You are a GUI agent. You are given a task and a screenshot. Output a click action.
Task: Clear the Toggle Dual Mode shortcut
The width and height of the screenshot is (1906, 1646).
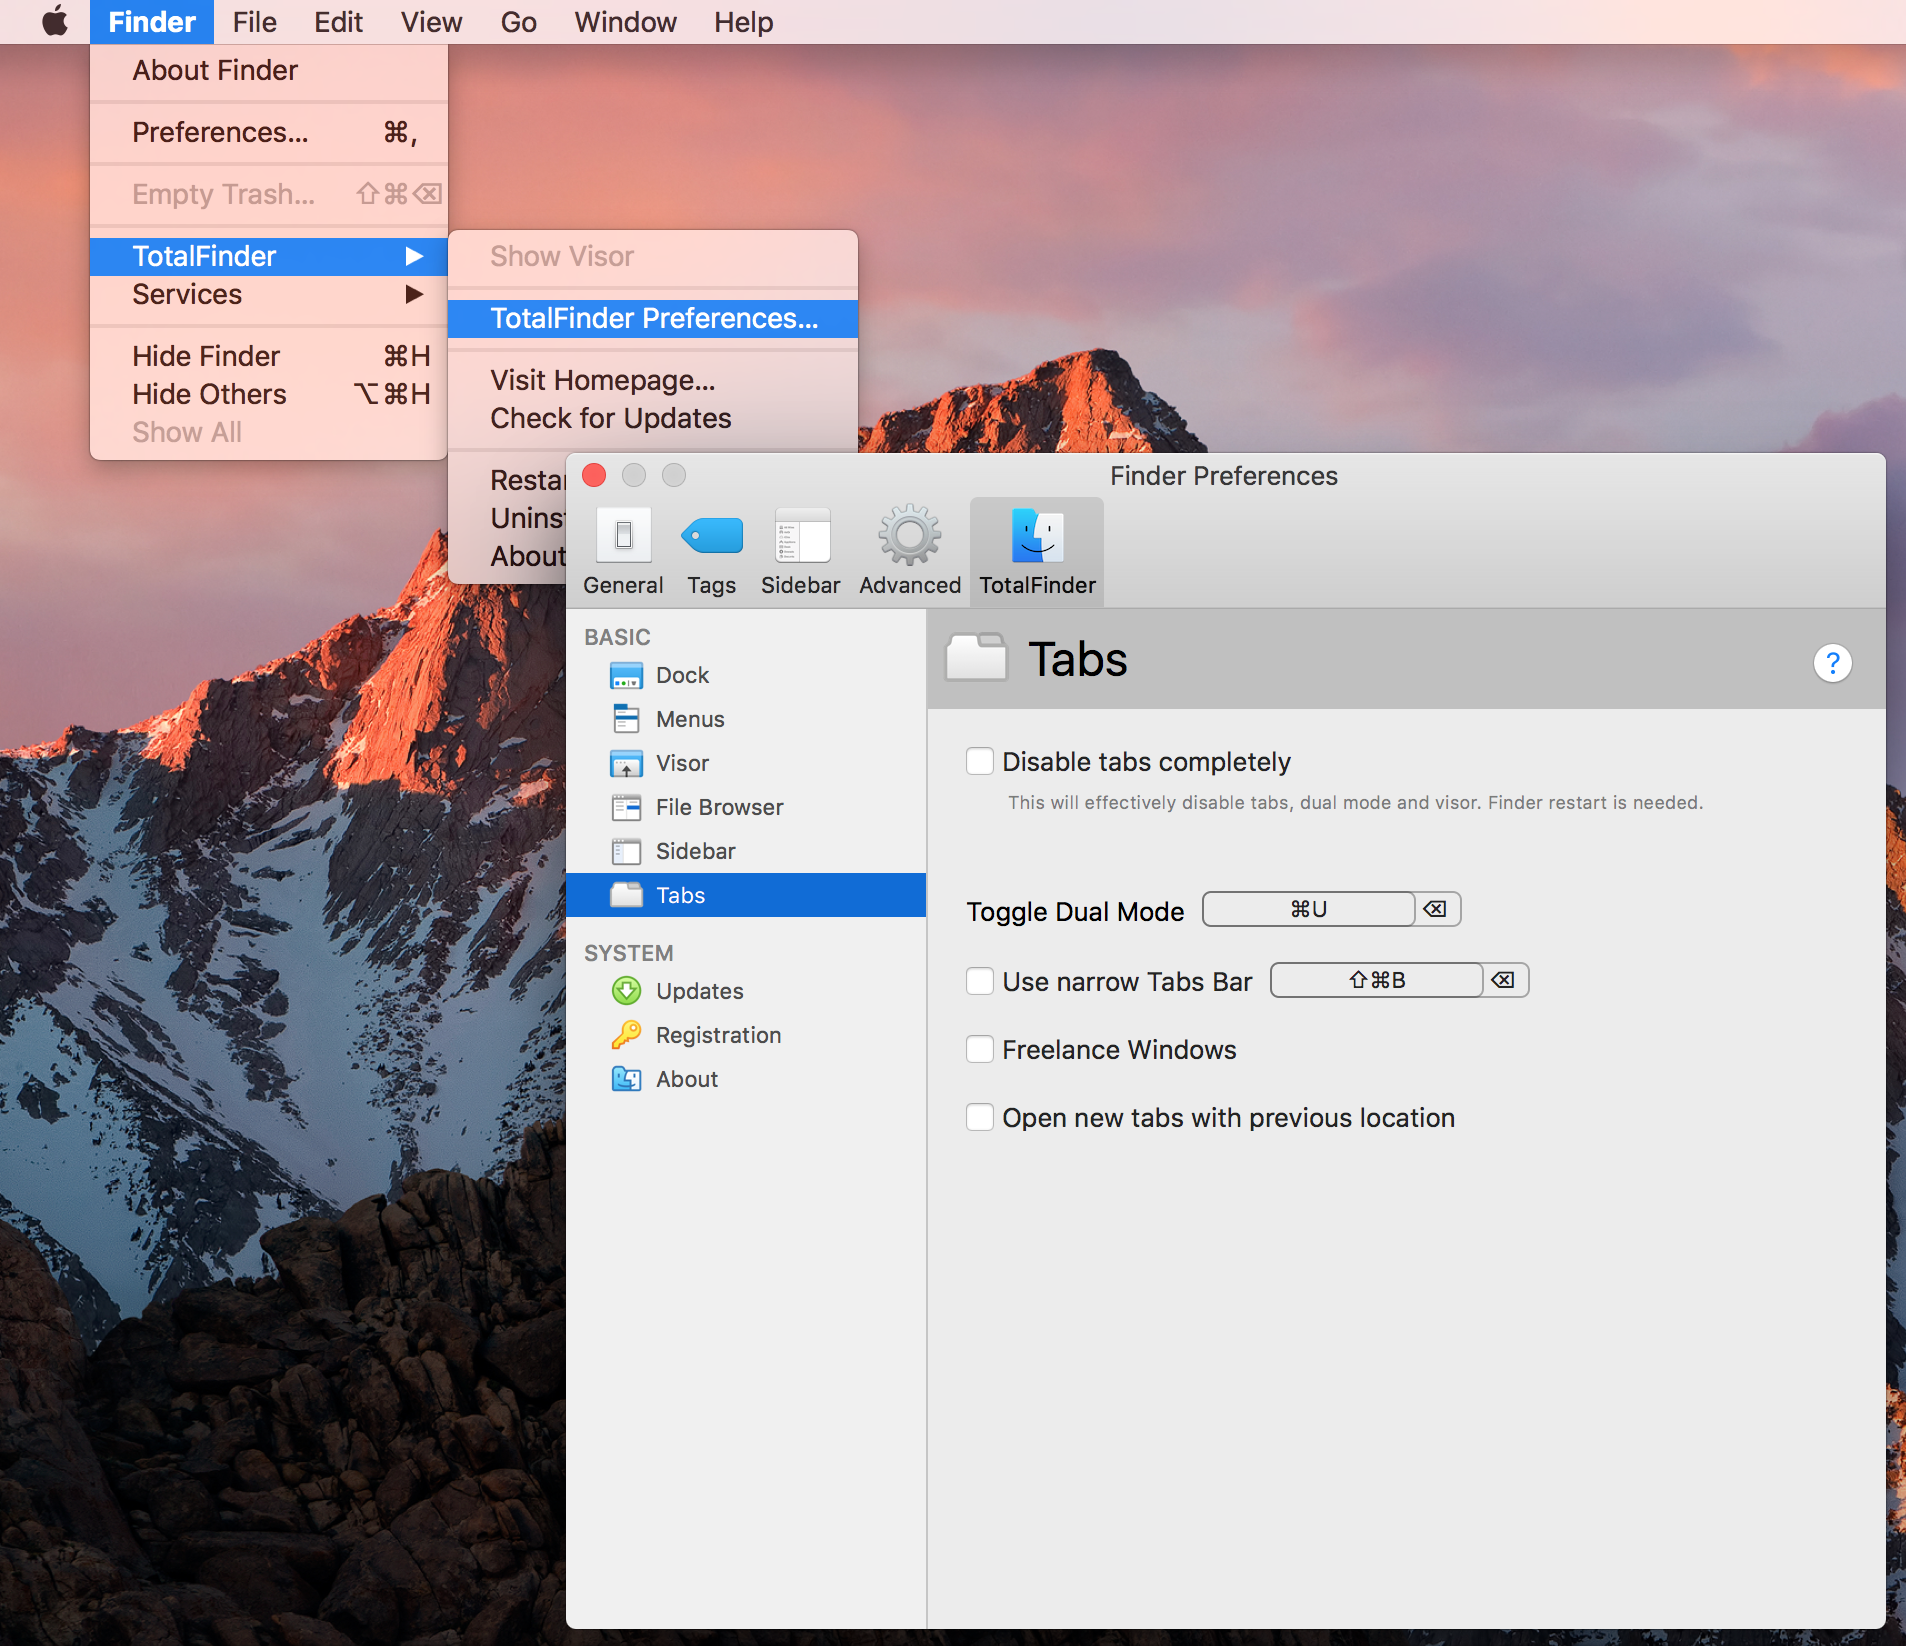(x=1435, y=909)
